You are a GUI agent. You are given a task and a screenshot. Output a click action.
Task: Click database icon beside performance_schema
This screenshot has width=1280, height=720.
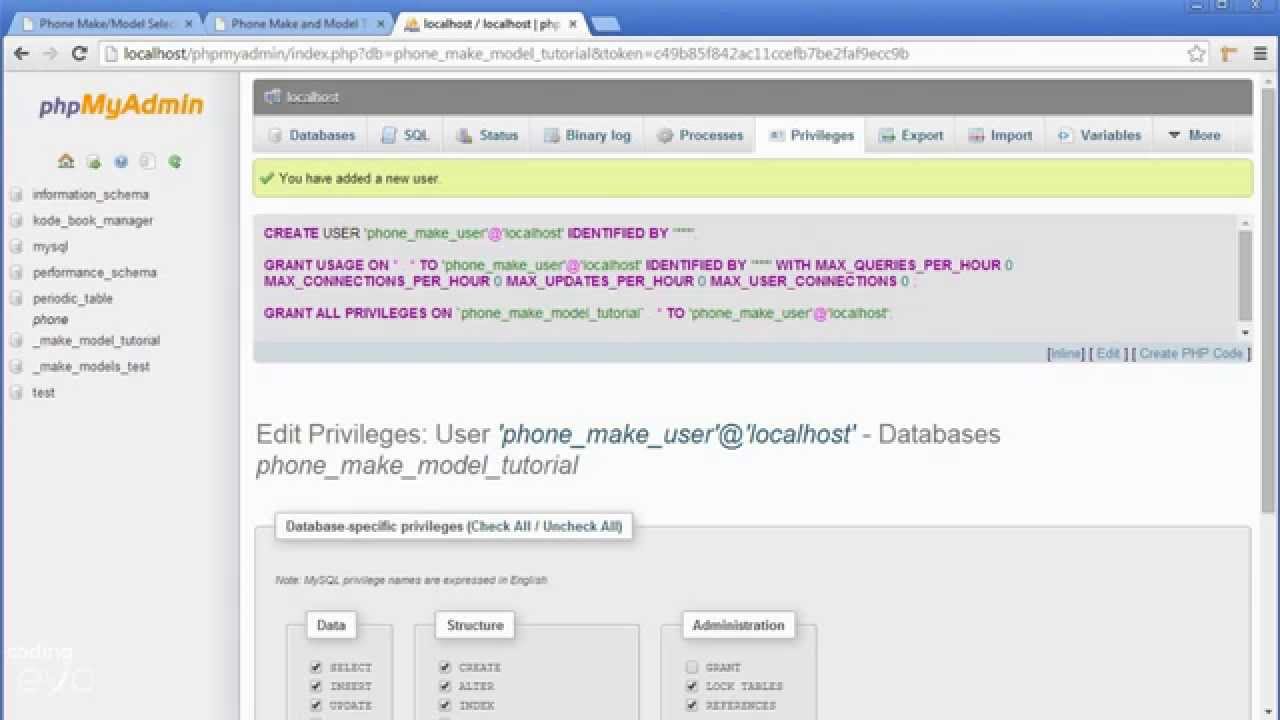click(16, 273)
